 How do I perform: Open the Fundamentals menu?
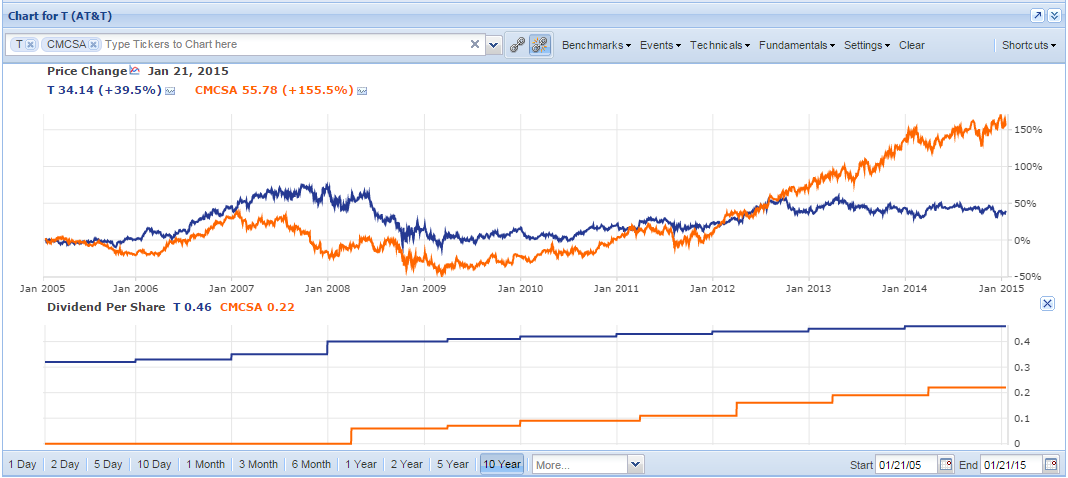click(797, 45)
